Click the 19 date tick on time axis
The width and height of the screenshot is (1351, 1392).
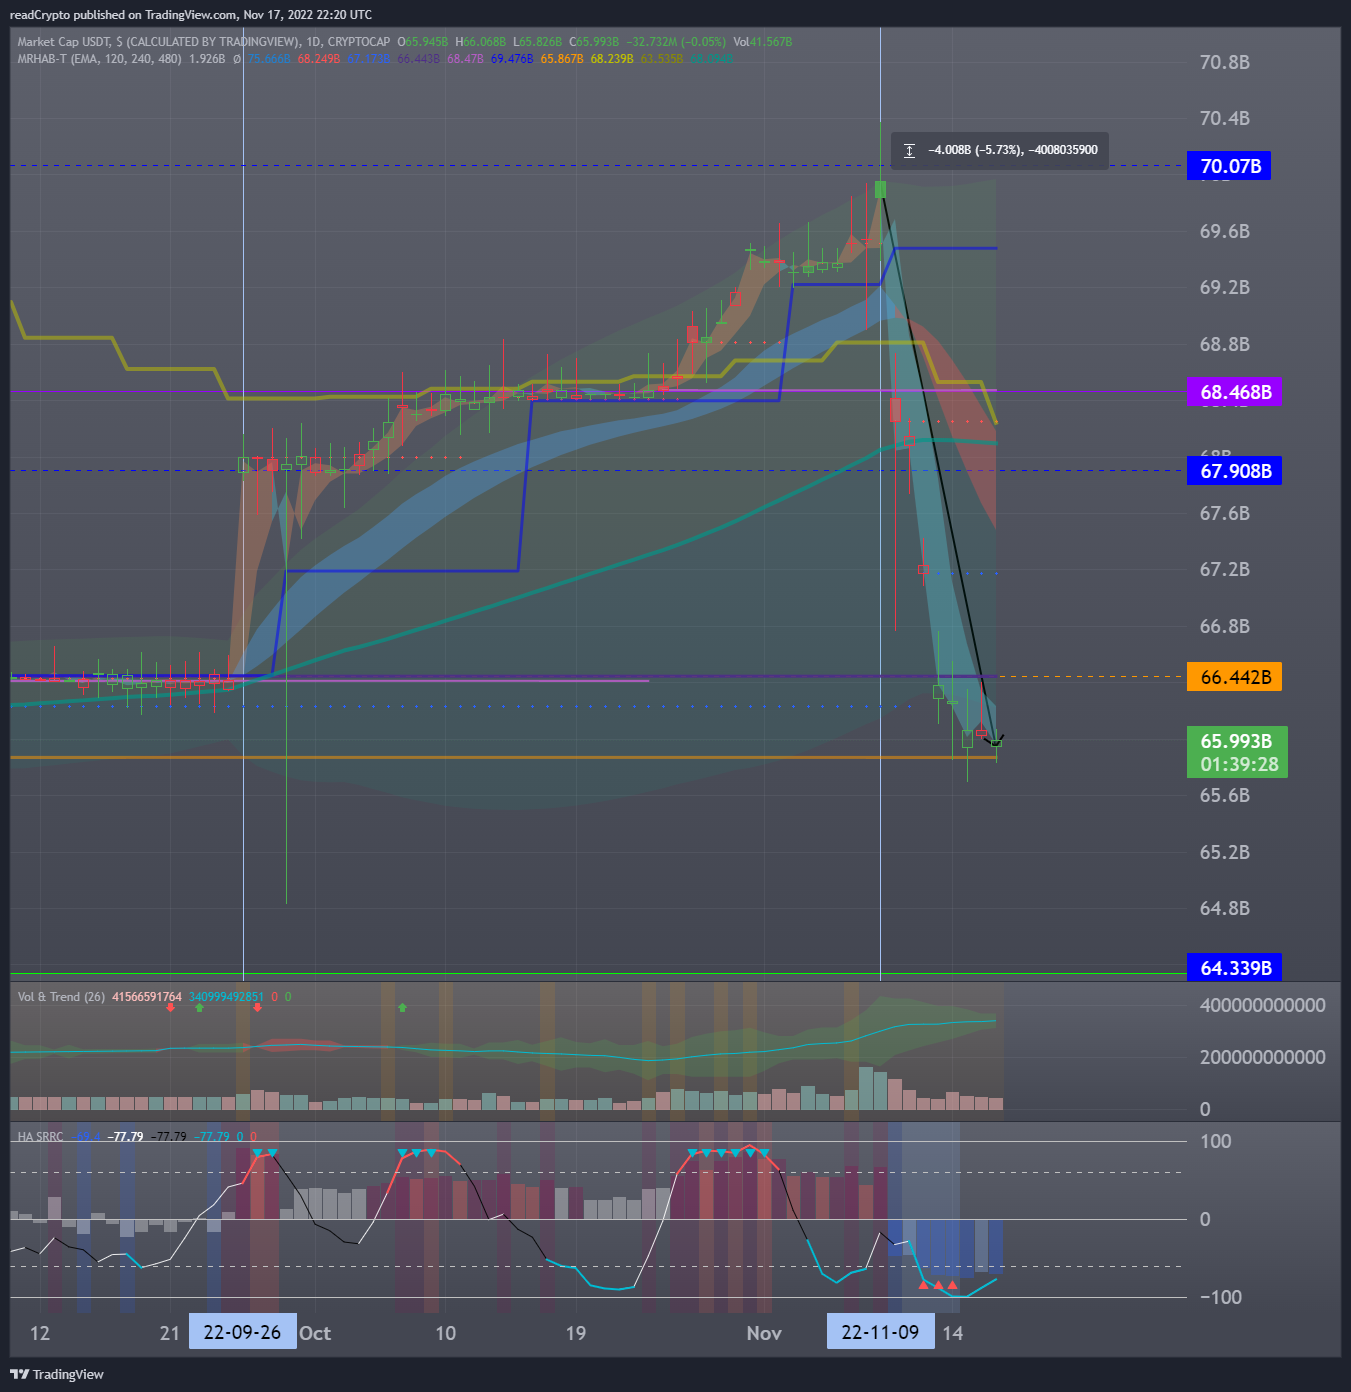tap(576, 1333)
